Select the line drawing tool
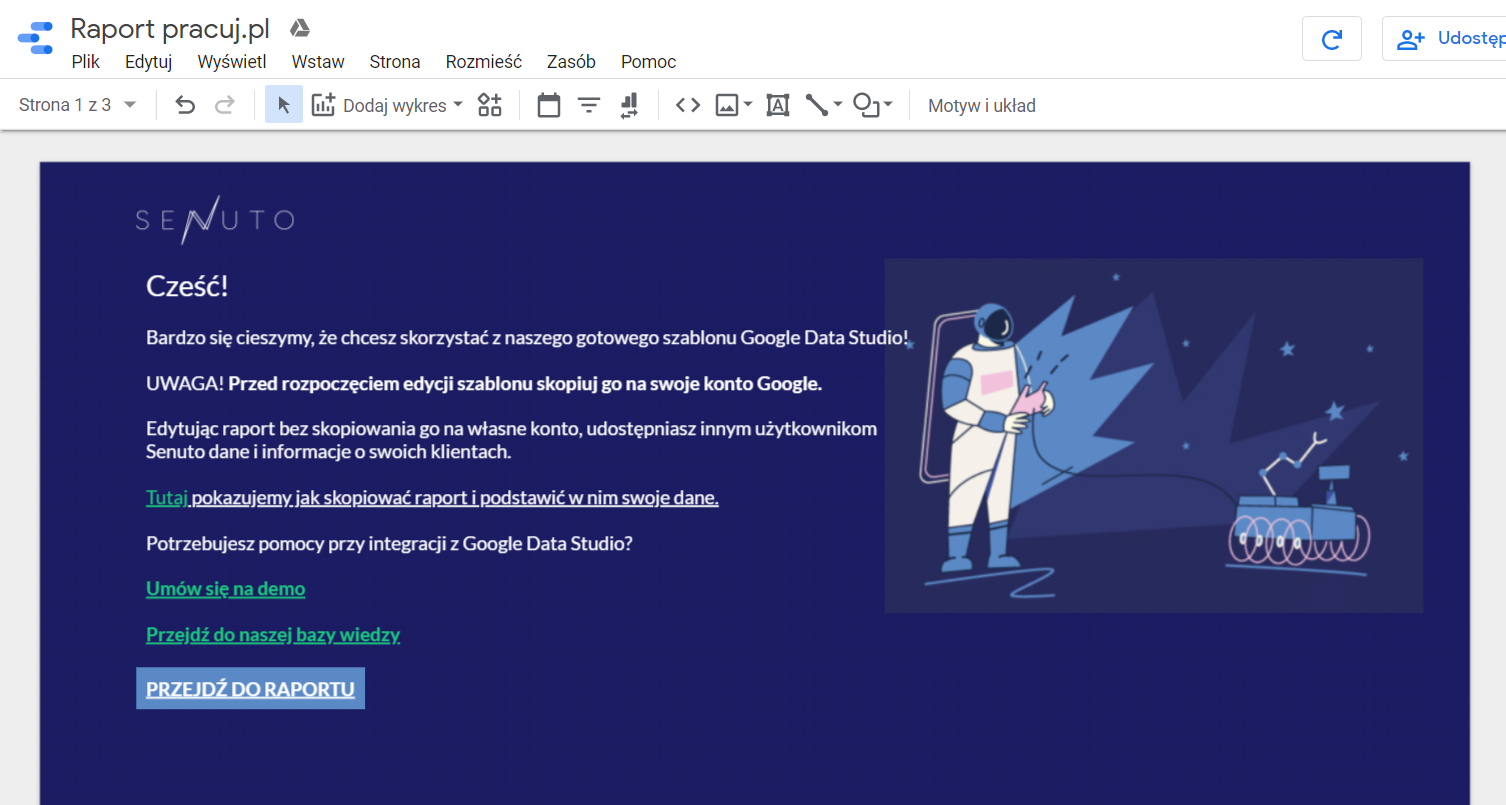1506x805 pixels. pyautogui.click(x=817, y=105)
